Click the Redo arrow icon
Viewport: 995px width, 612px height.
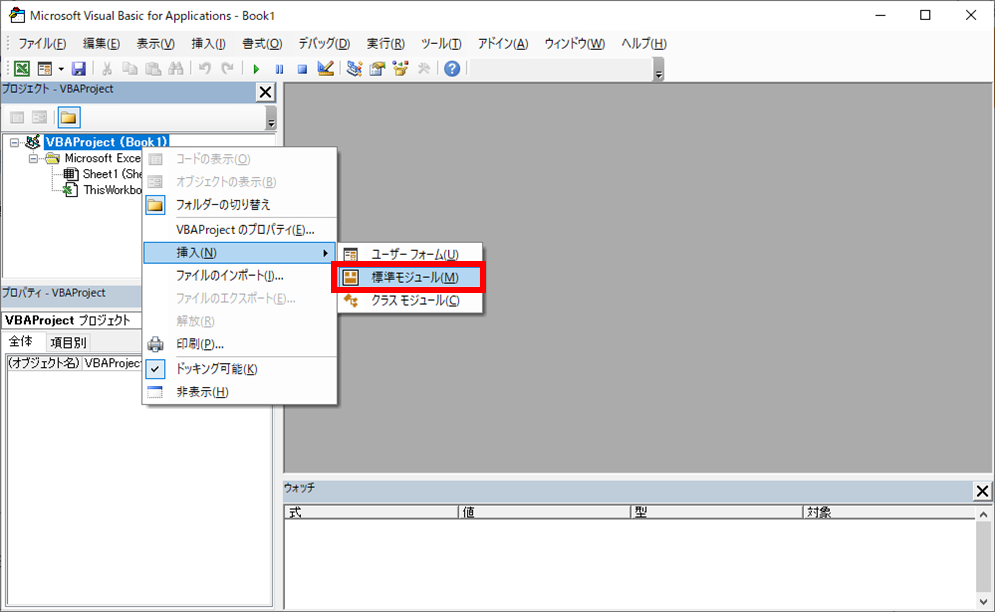227,69
